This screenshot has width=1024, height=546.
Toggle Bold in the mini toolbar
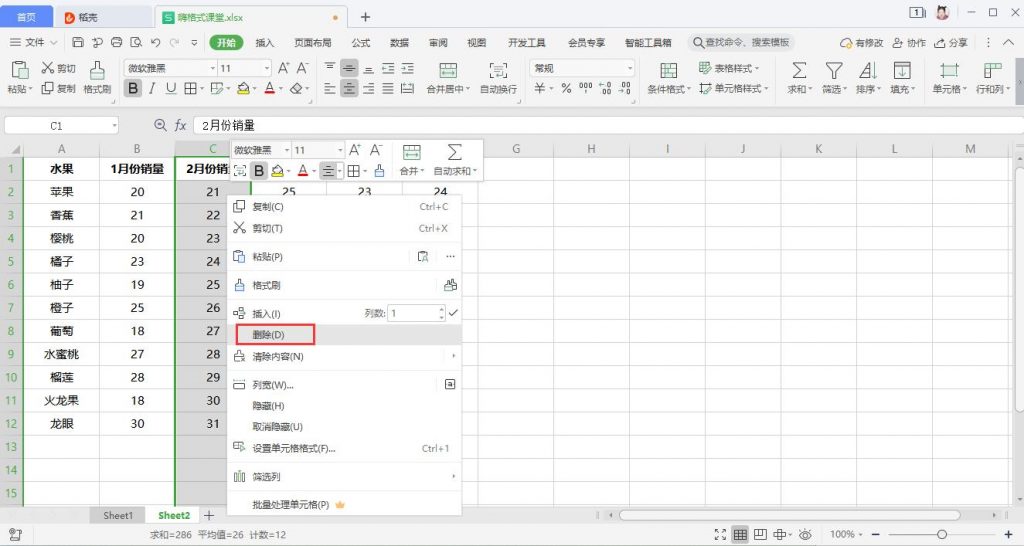259,171
